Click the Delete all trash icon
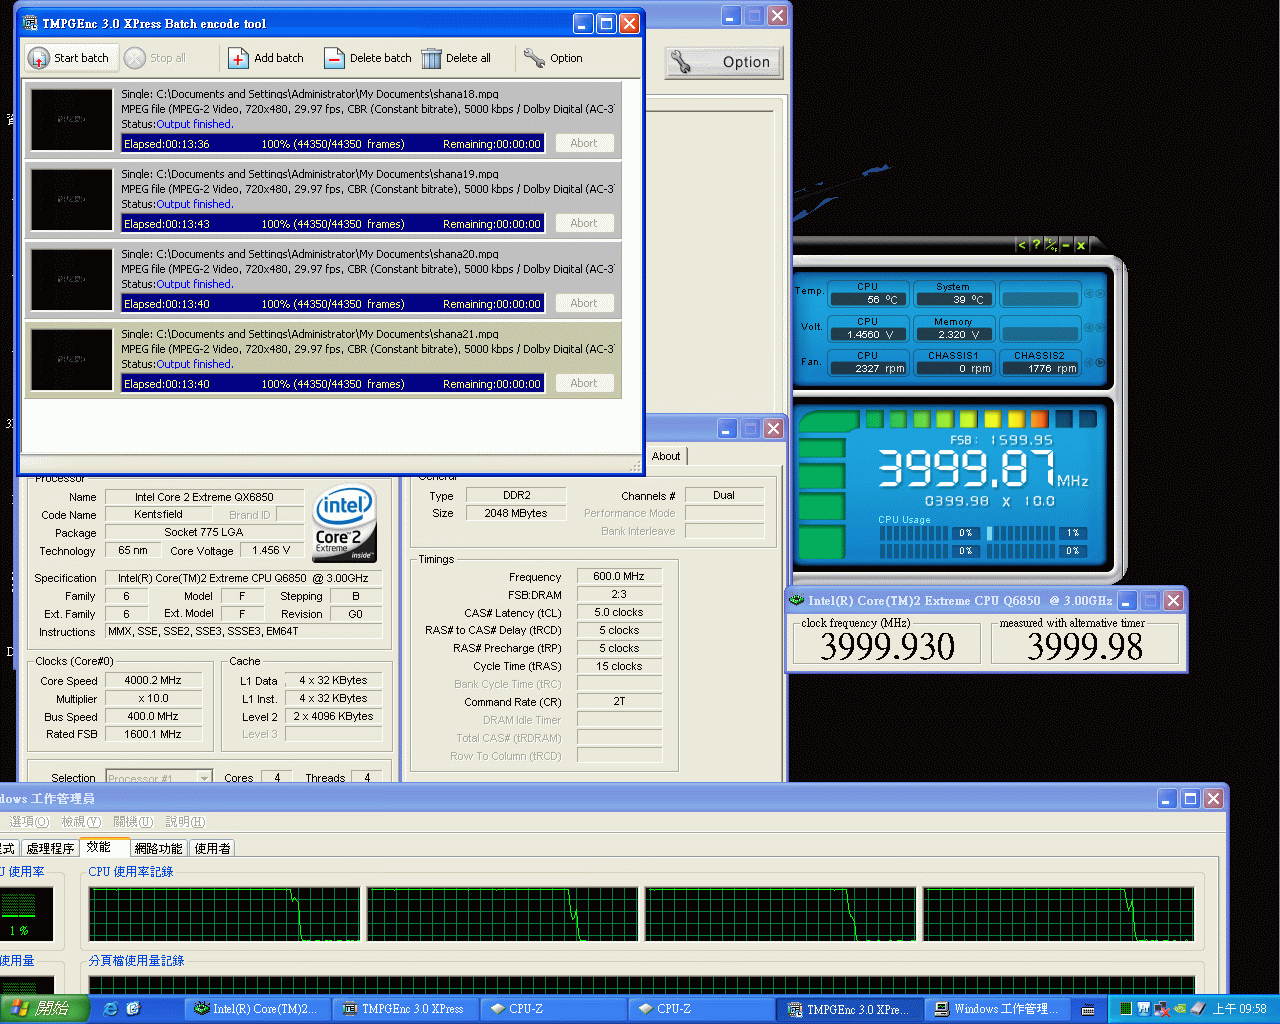This screenshot has width=1280, height=1024. [x=431, y=58]
